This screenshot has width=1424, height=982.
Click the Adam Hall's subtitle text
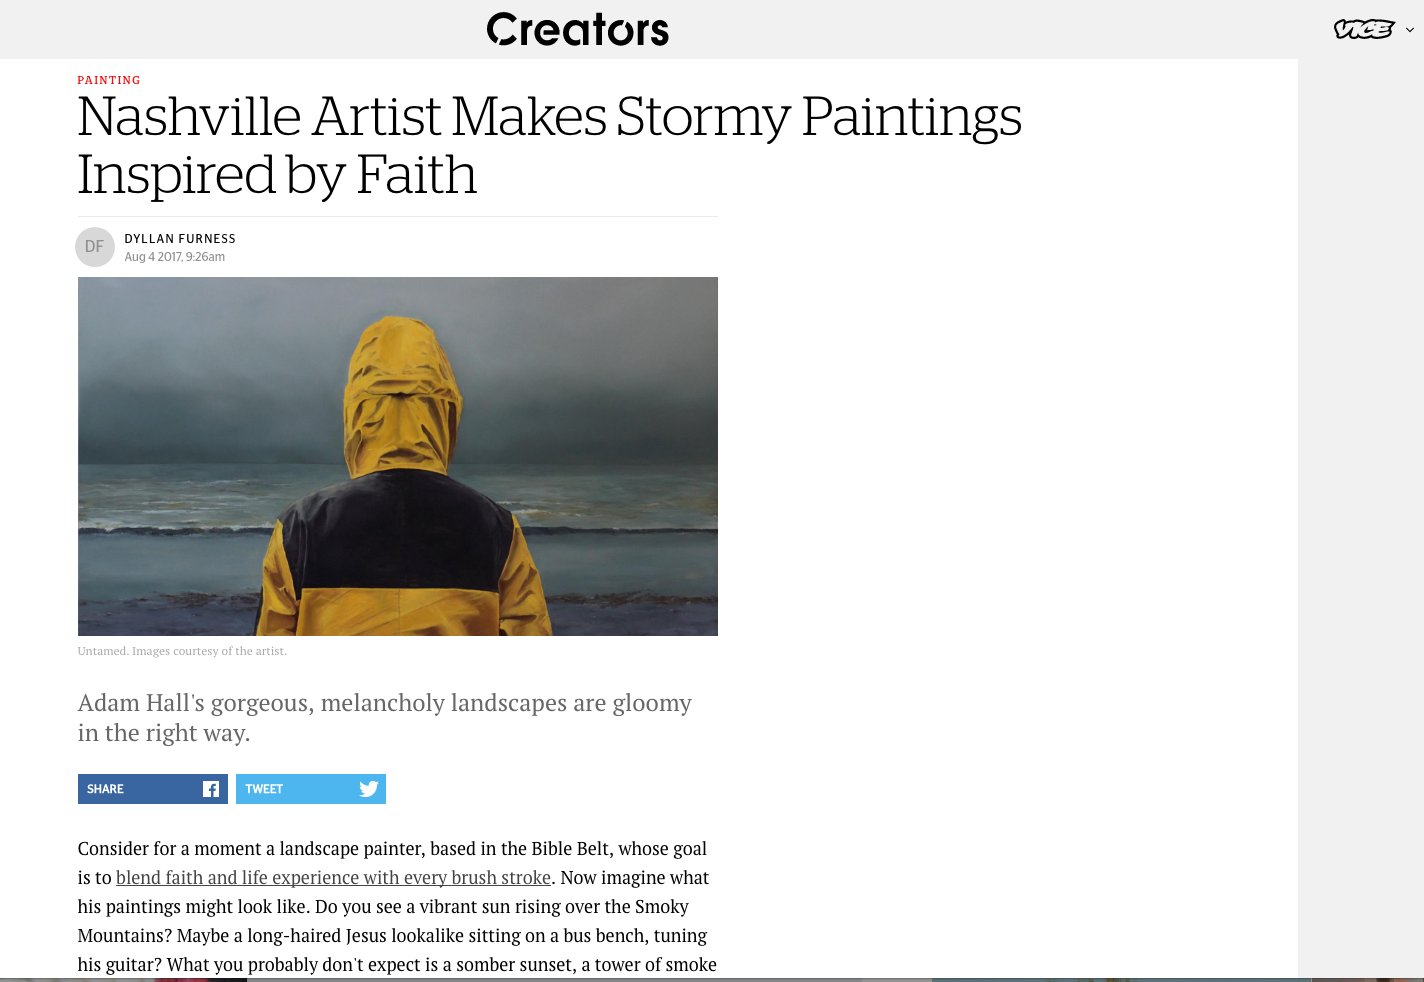[385, 718]
